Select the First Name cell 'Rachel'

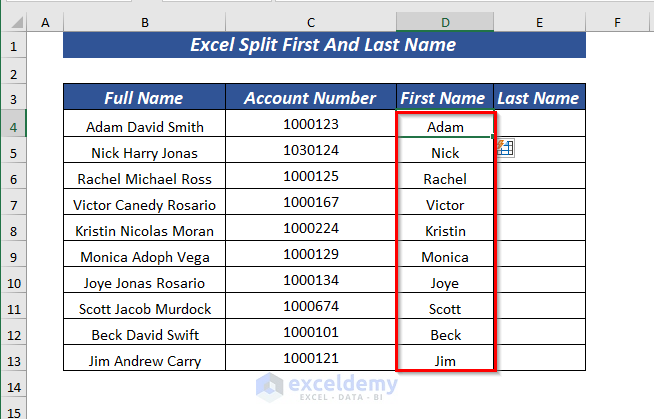coord(445,179)
